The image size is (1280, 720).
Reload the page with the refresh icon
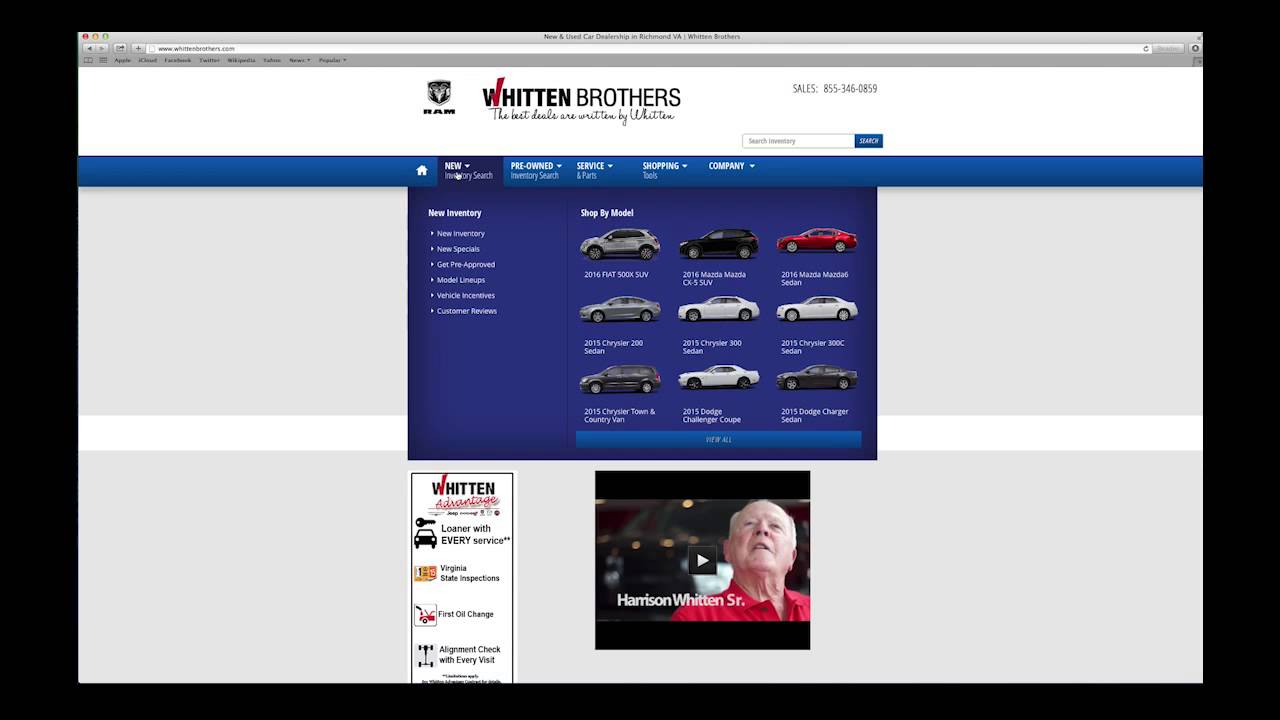click(1146, 48)
